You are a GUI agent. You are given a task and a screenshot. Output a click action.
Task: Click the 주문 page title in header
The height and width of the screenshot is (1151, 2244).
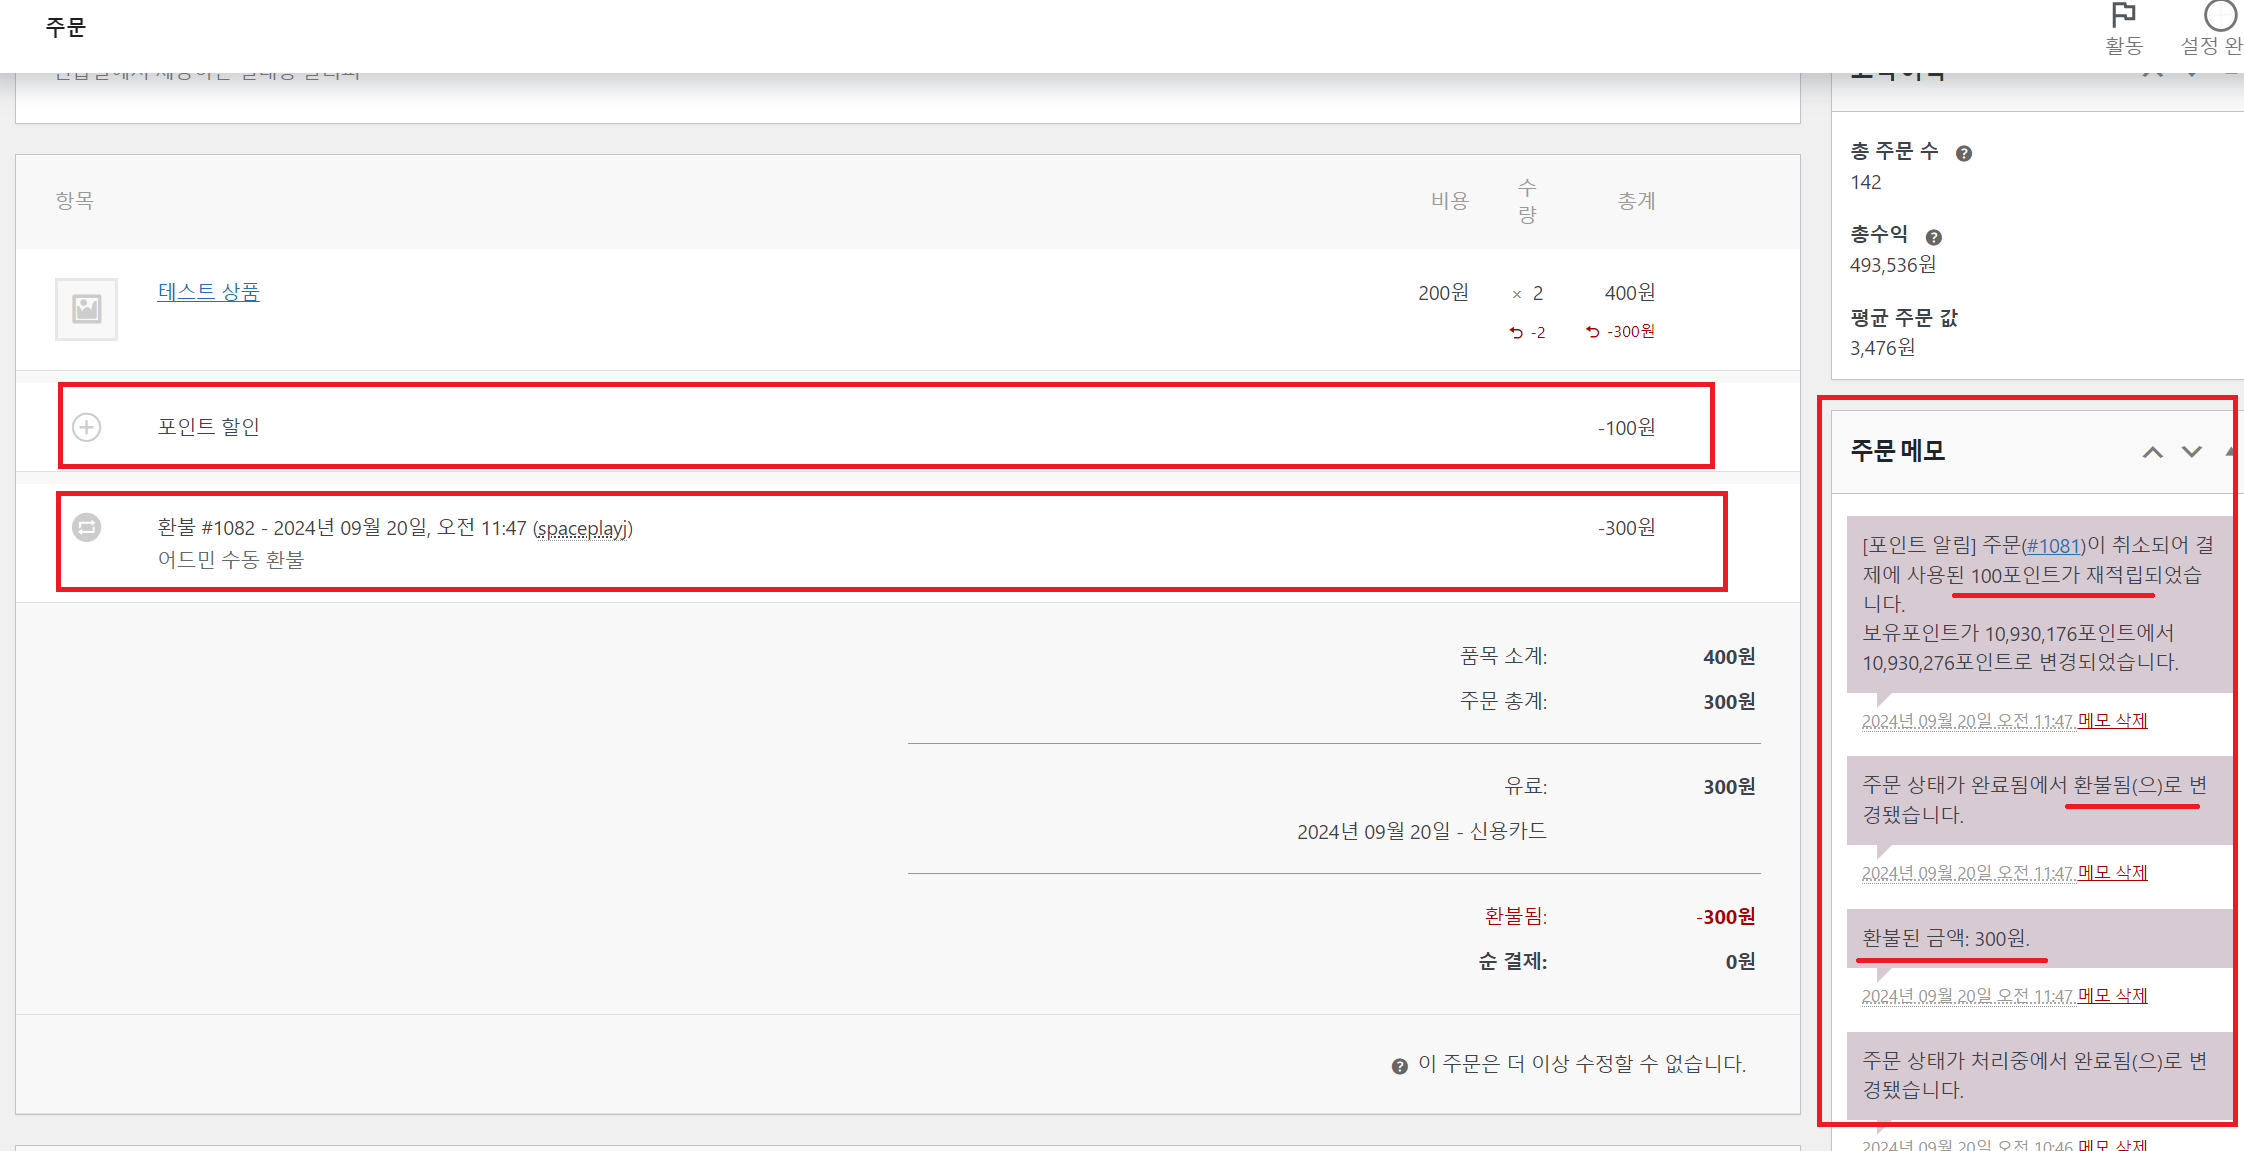pyautogui.click(x=66, y=27)
